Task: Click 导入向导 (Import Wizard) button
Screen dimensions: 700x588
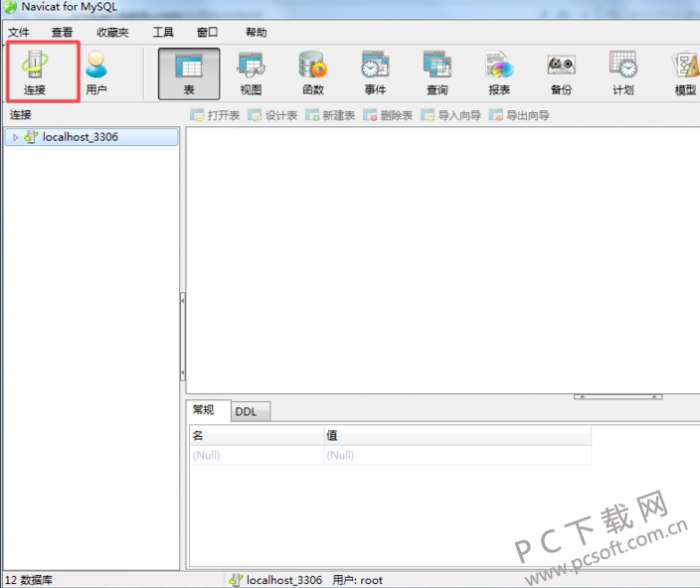Action: tap(451, 115)
